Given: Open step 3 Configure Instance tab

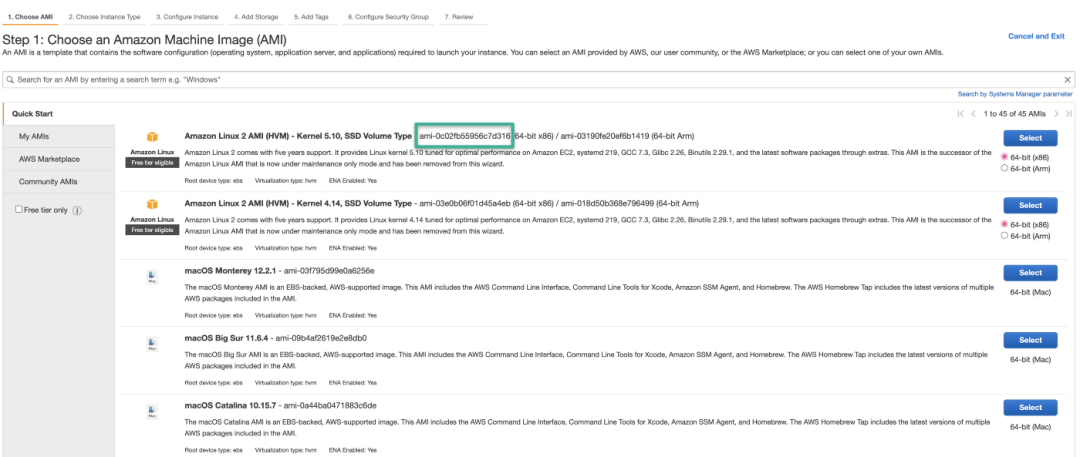Looking at the screenshot, I should (x=187, y=17).
